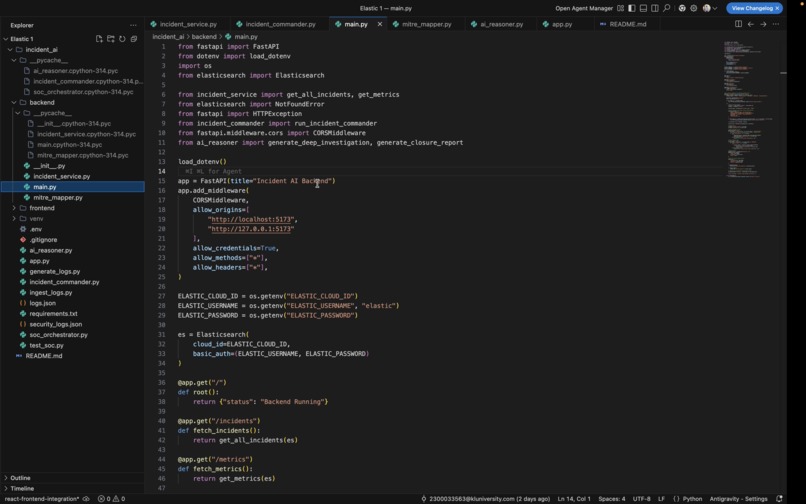
Task: Click the git blame author in status bar
Action: click(485, 499)
